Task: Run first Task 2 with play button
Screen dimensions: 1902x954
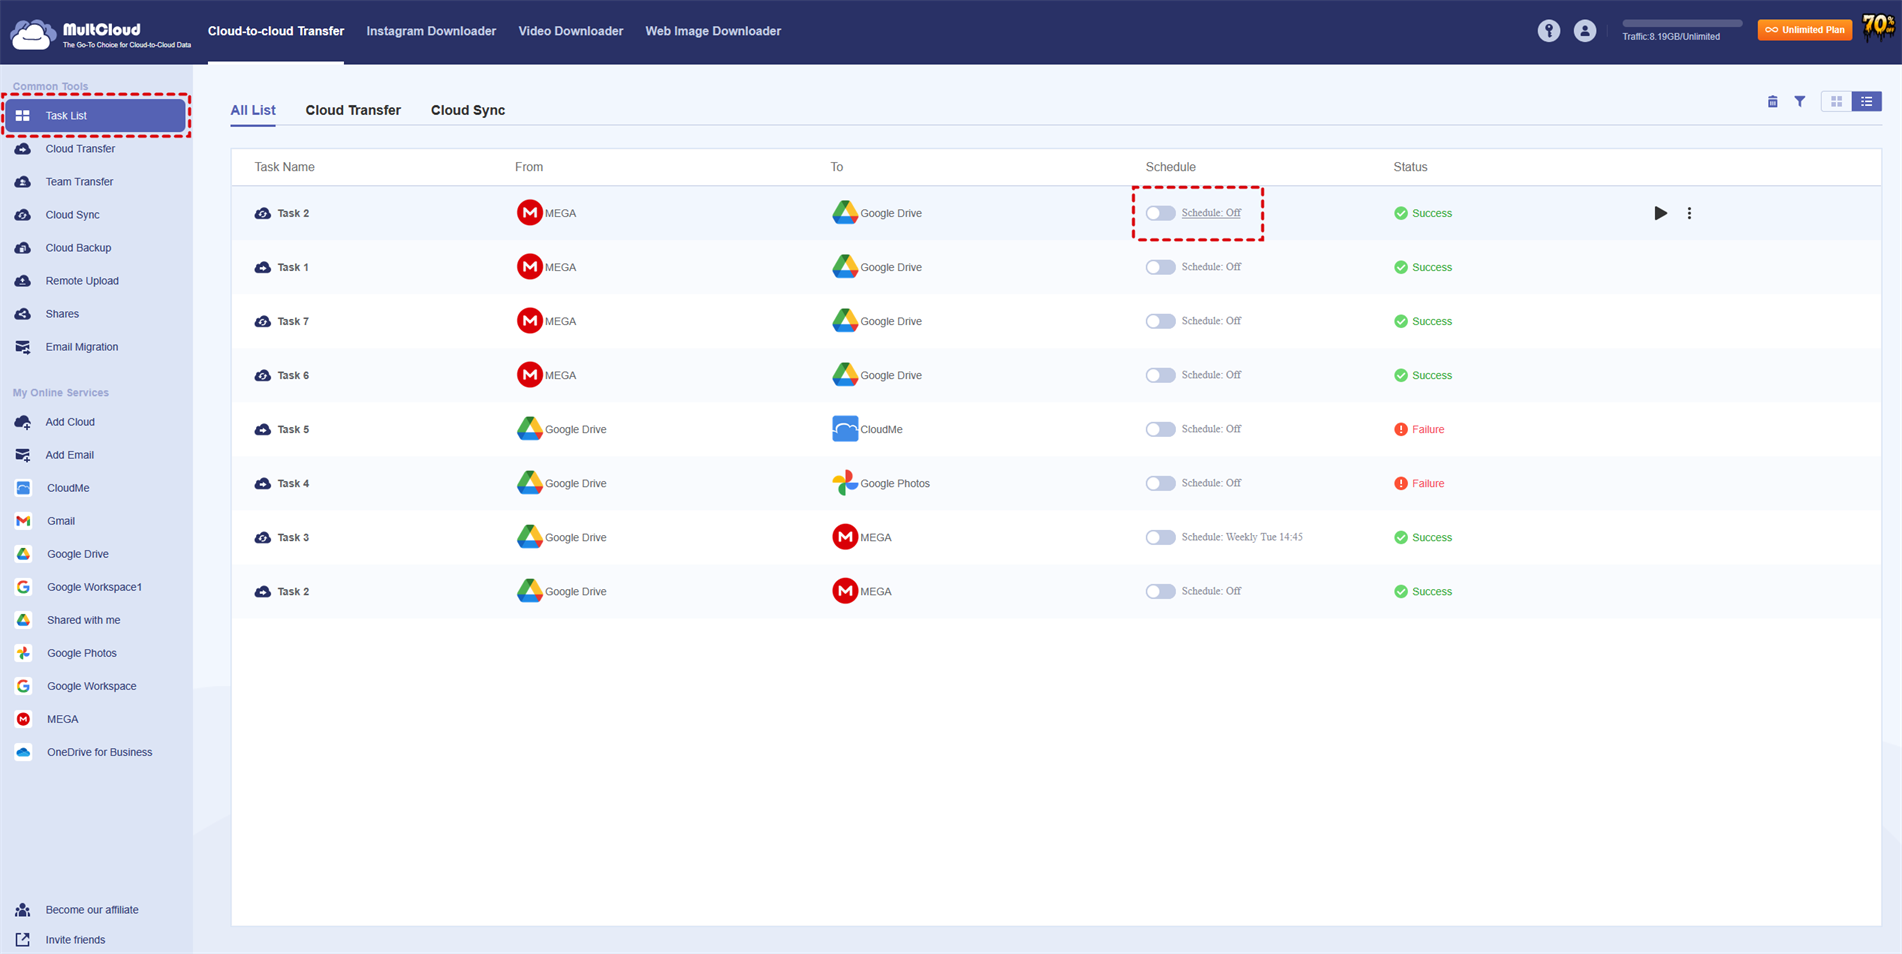Action: click(1660, 213)
